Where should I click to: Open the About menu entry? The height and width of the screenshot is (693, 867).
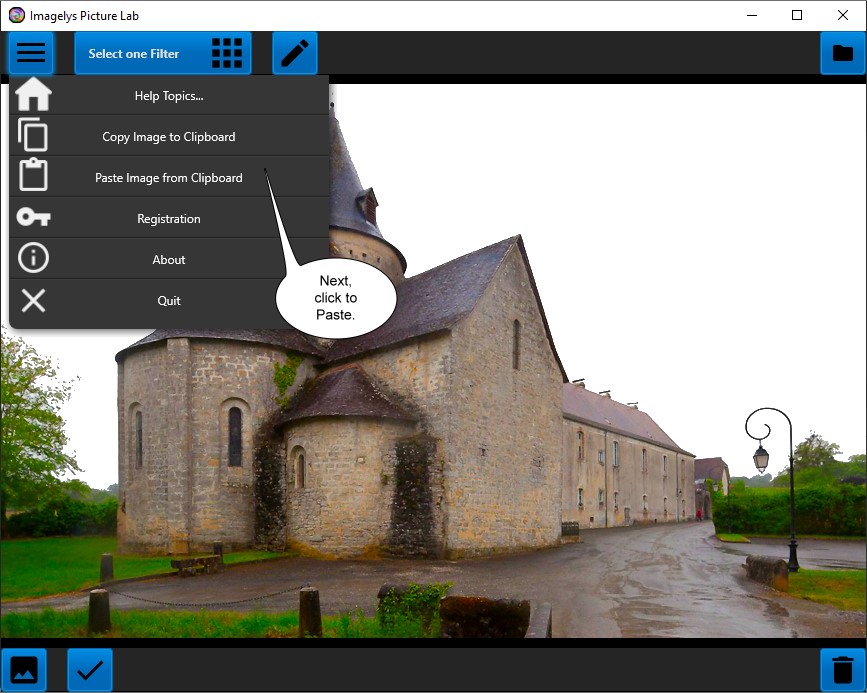pos(169,259)
